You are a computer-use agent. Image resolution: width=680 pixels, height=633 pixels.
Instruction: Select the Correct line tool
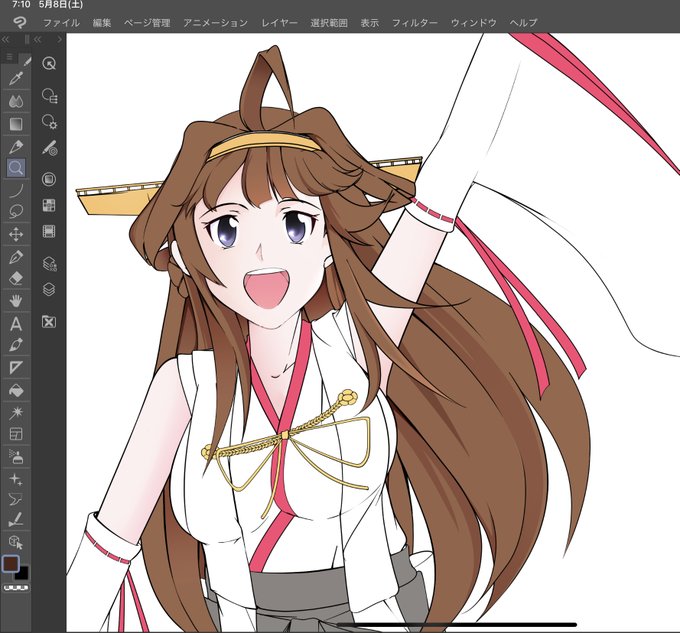click(16, 519)
